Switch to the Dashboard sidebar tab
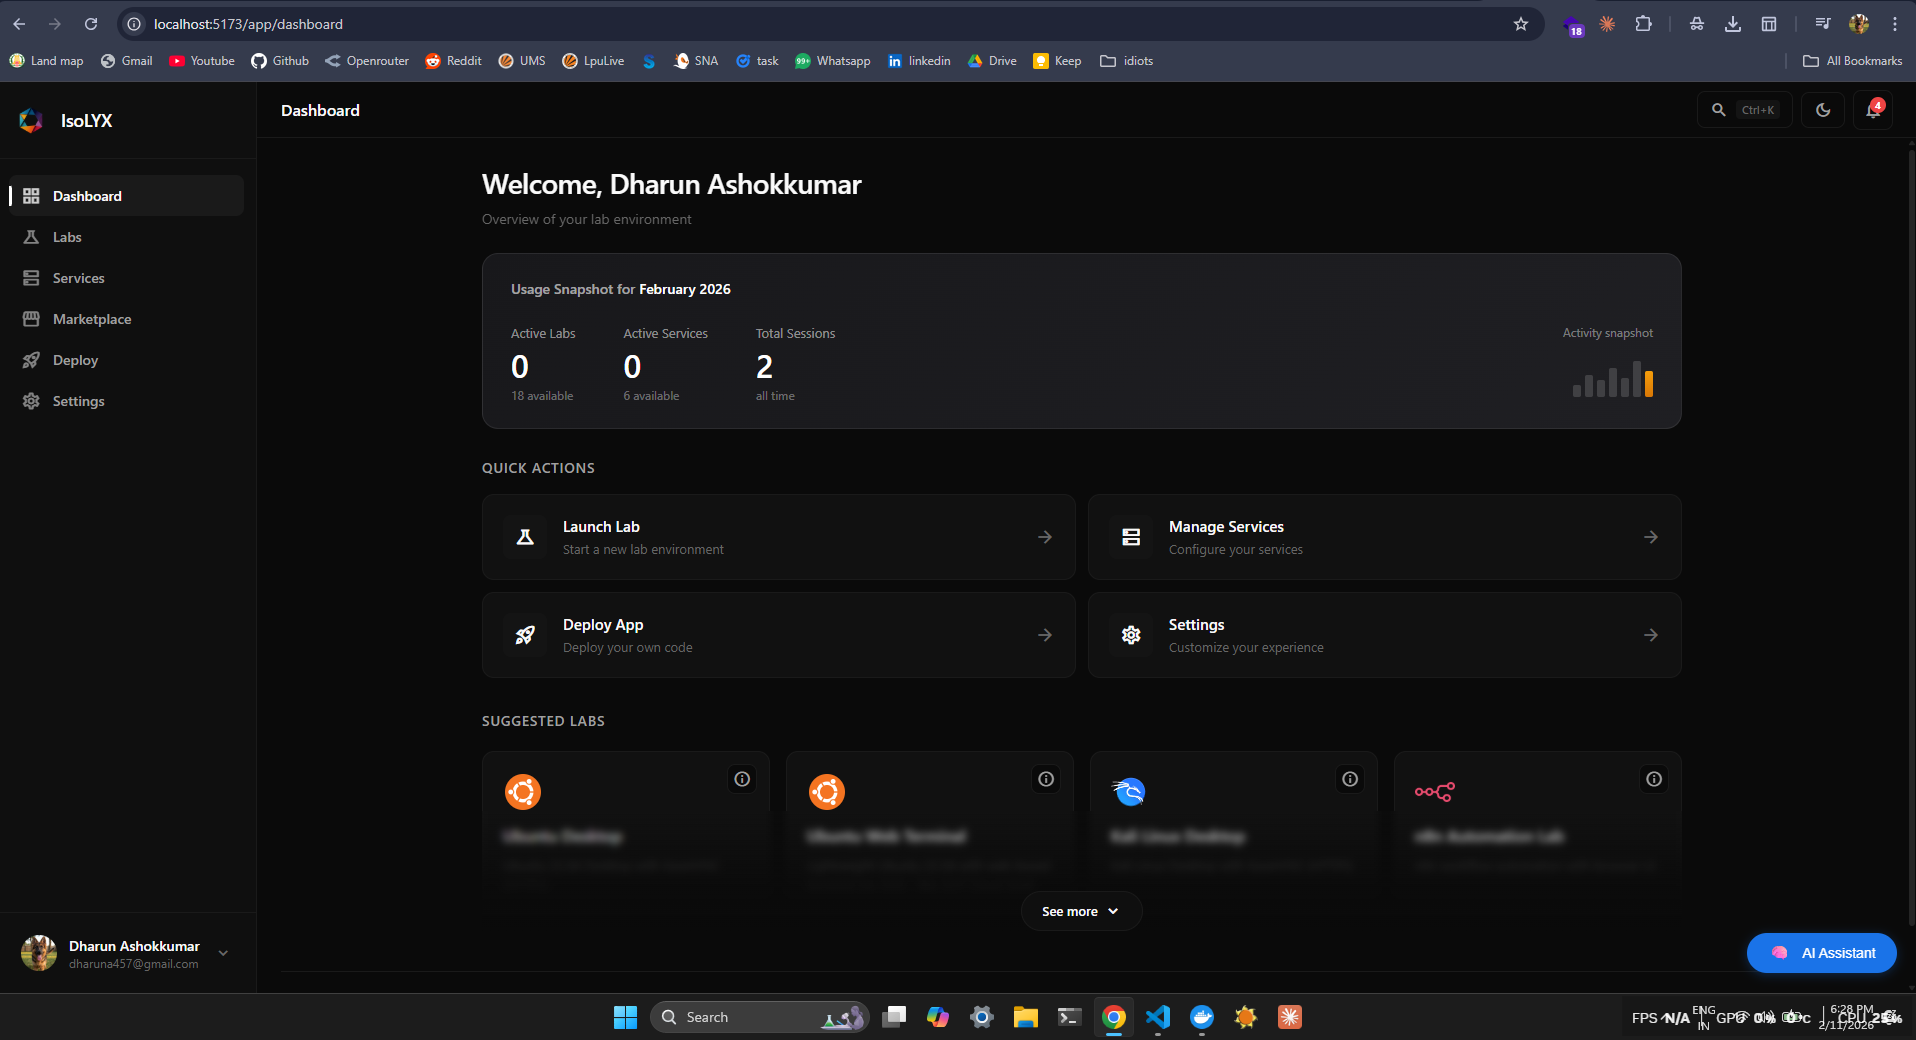The image size is (1916, 1040). coord(87,196)
